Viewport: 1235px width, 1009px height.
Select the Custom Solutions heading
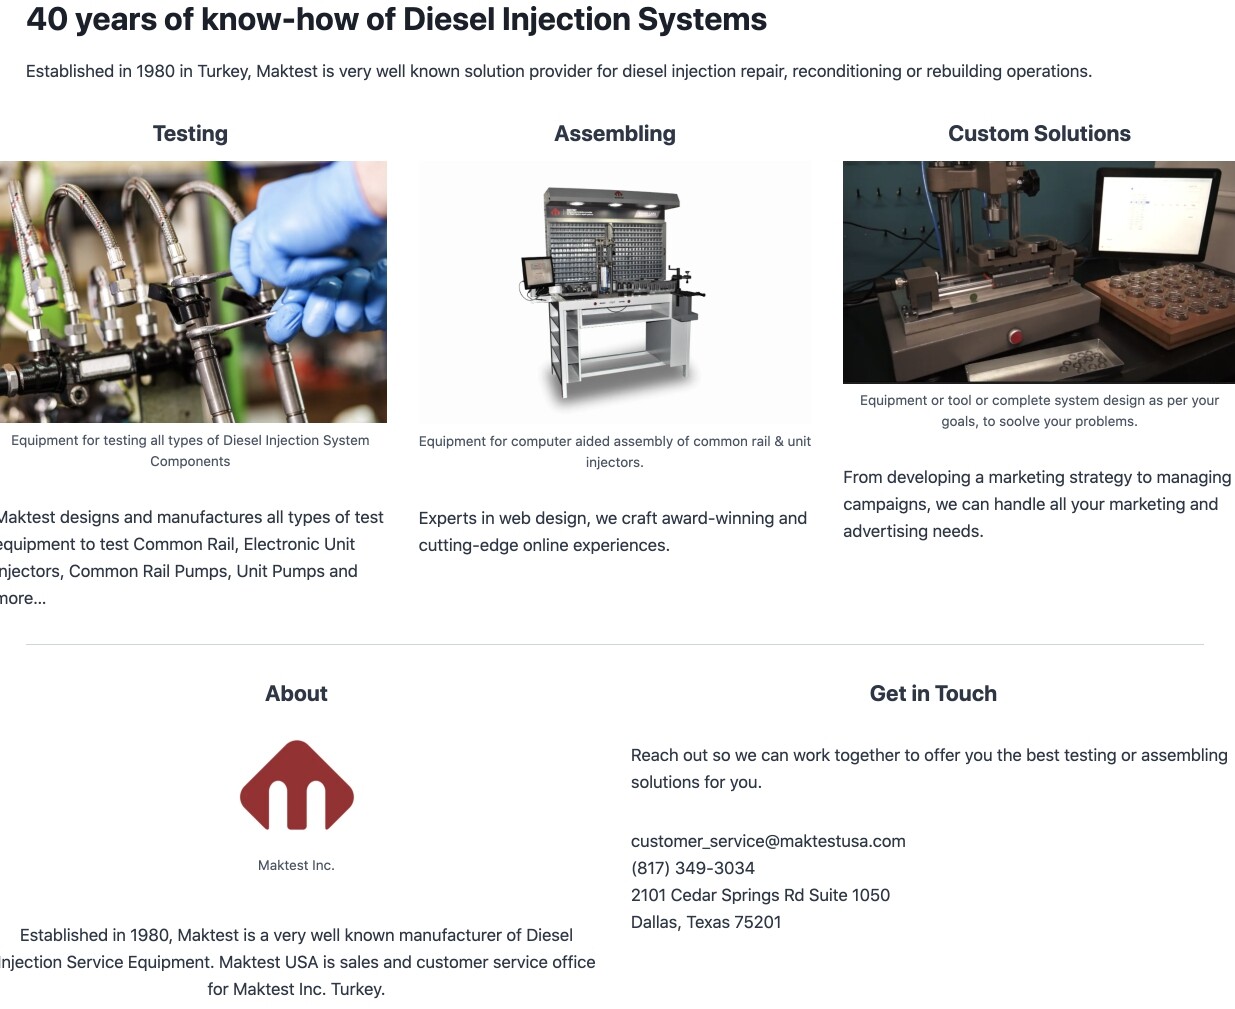pos(1039,134)
